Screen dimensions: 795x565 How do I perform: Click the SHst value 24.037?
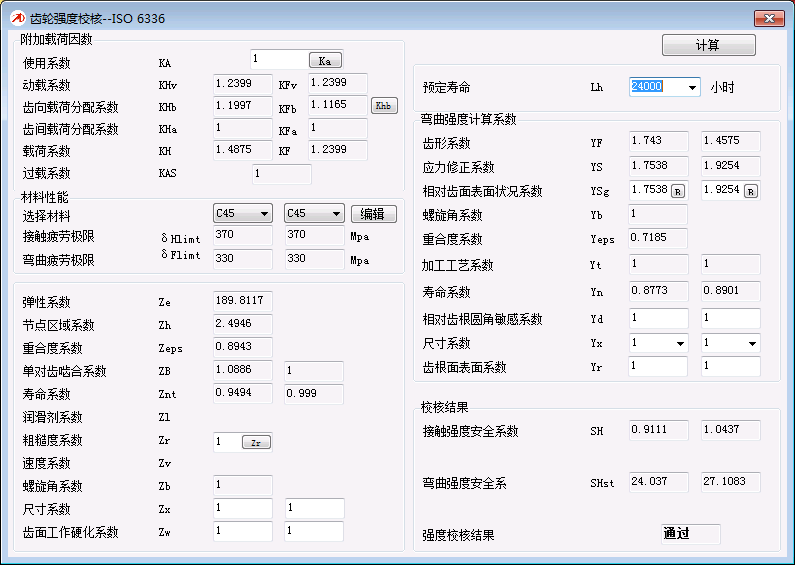coord(659,482)
